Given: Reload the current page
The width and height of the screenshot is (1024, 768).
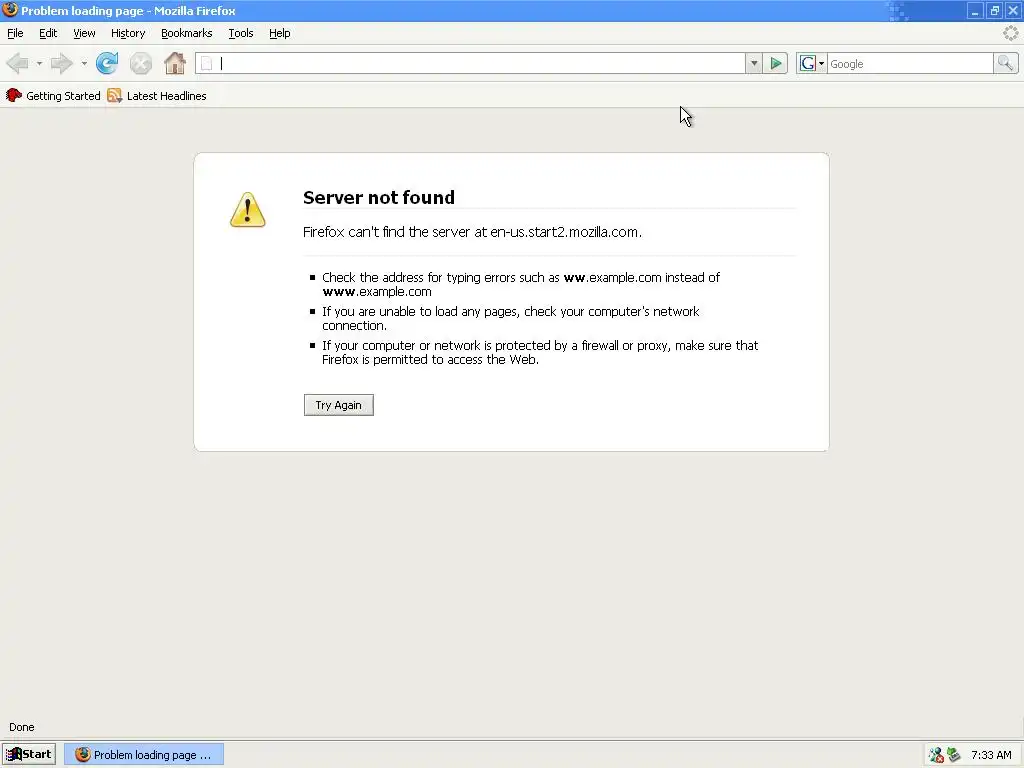Looking at the screenshot, I should click(107, 63).
